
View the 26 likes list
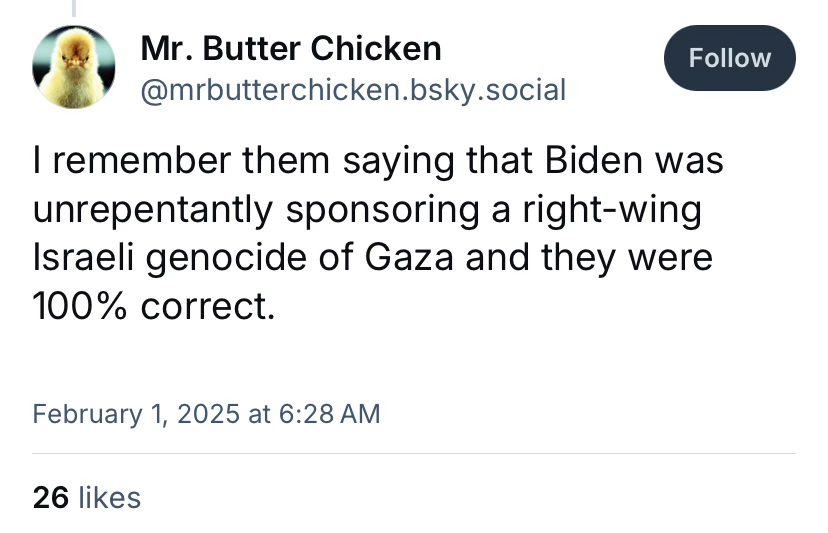click(87, 497)
